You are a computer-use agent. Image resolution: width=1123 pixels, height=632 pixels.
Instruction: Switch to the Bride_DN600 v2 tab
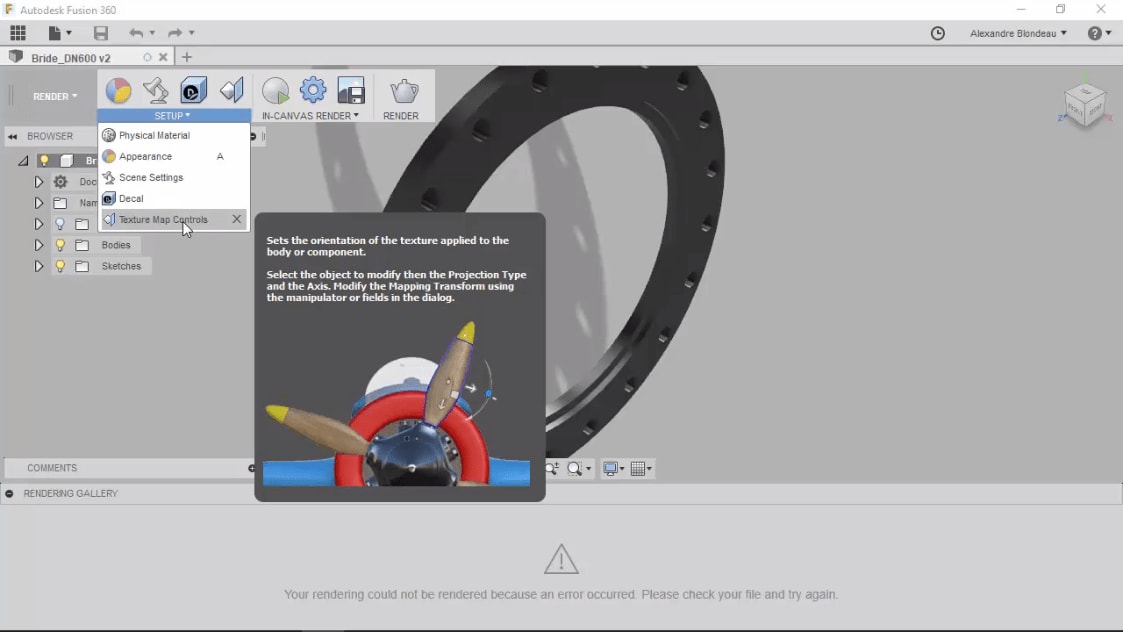71,57
